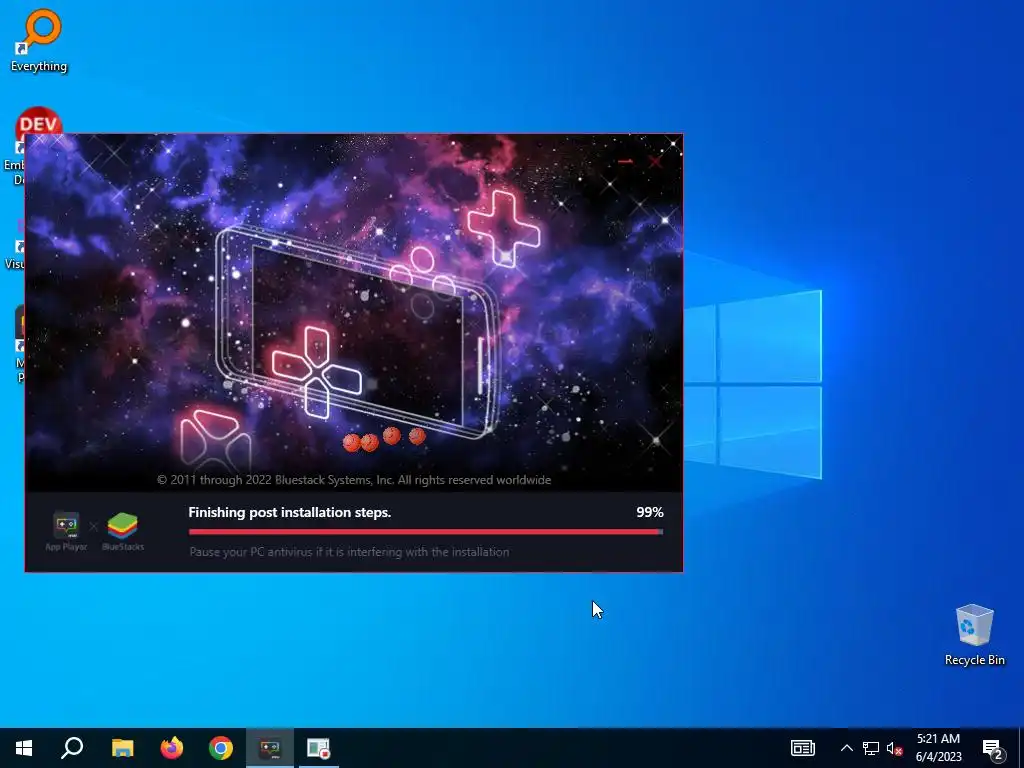Viewport: 1024px width, 768px height.
Task: Open the network status tray icon
Action: (x=871, y=748)
